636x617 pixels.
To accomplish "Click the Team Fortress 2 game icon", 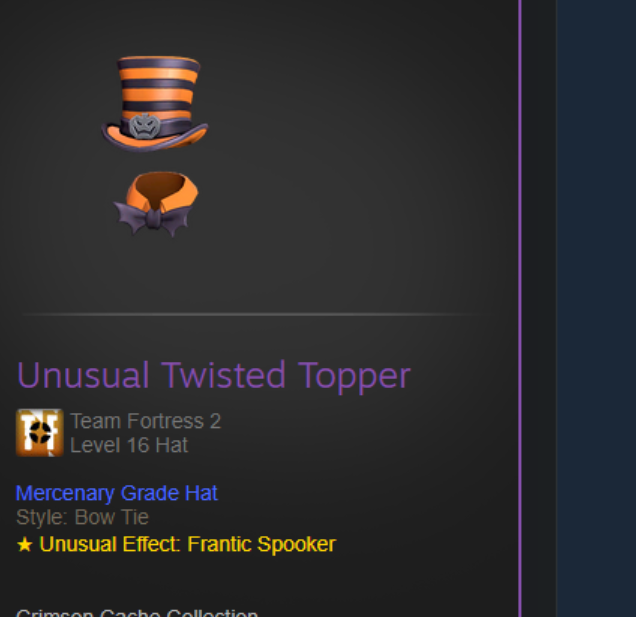I will click(x=39, y=432).
